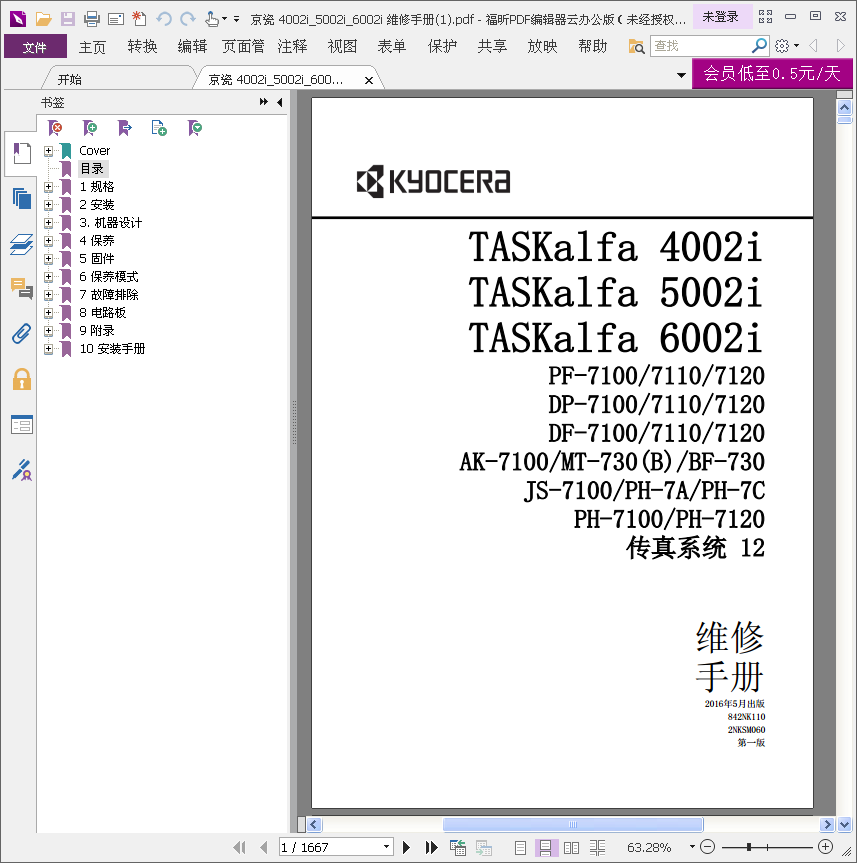857x863 pixels.
Task: Close the 京瓷 4002i document tab
Action: [369, 80]
